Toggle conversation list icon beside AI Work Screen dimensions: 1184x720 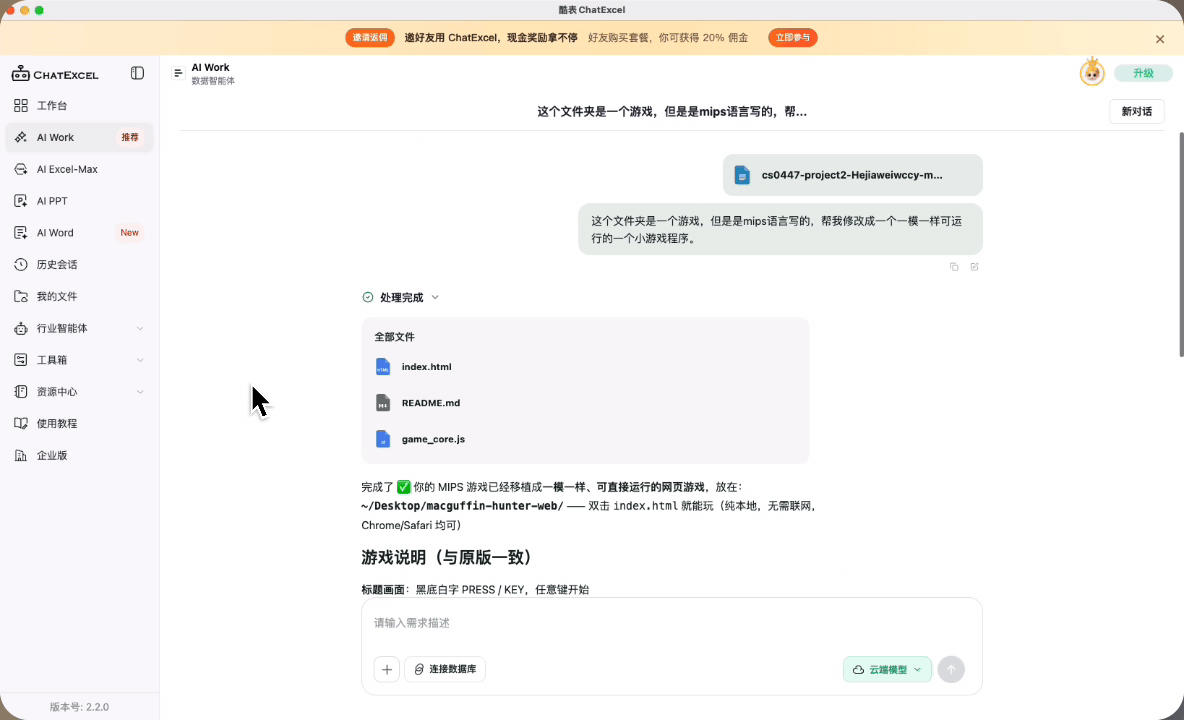(178, 73)
